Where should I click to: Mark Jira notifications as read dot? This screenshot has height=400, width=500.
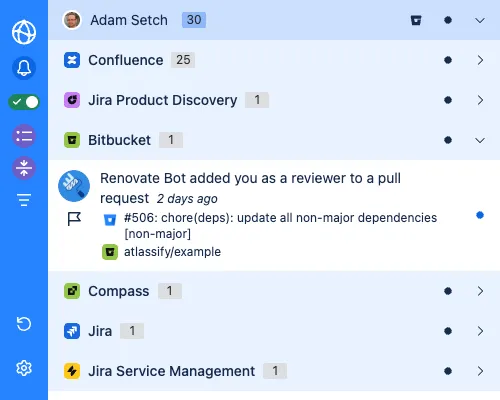pyautogui.click(x=448, y=331)
